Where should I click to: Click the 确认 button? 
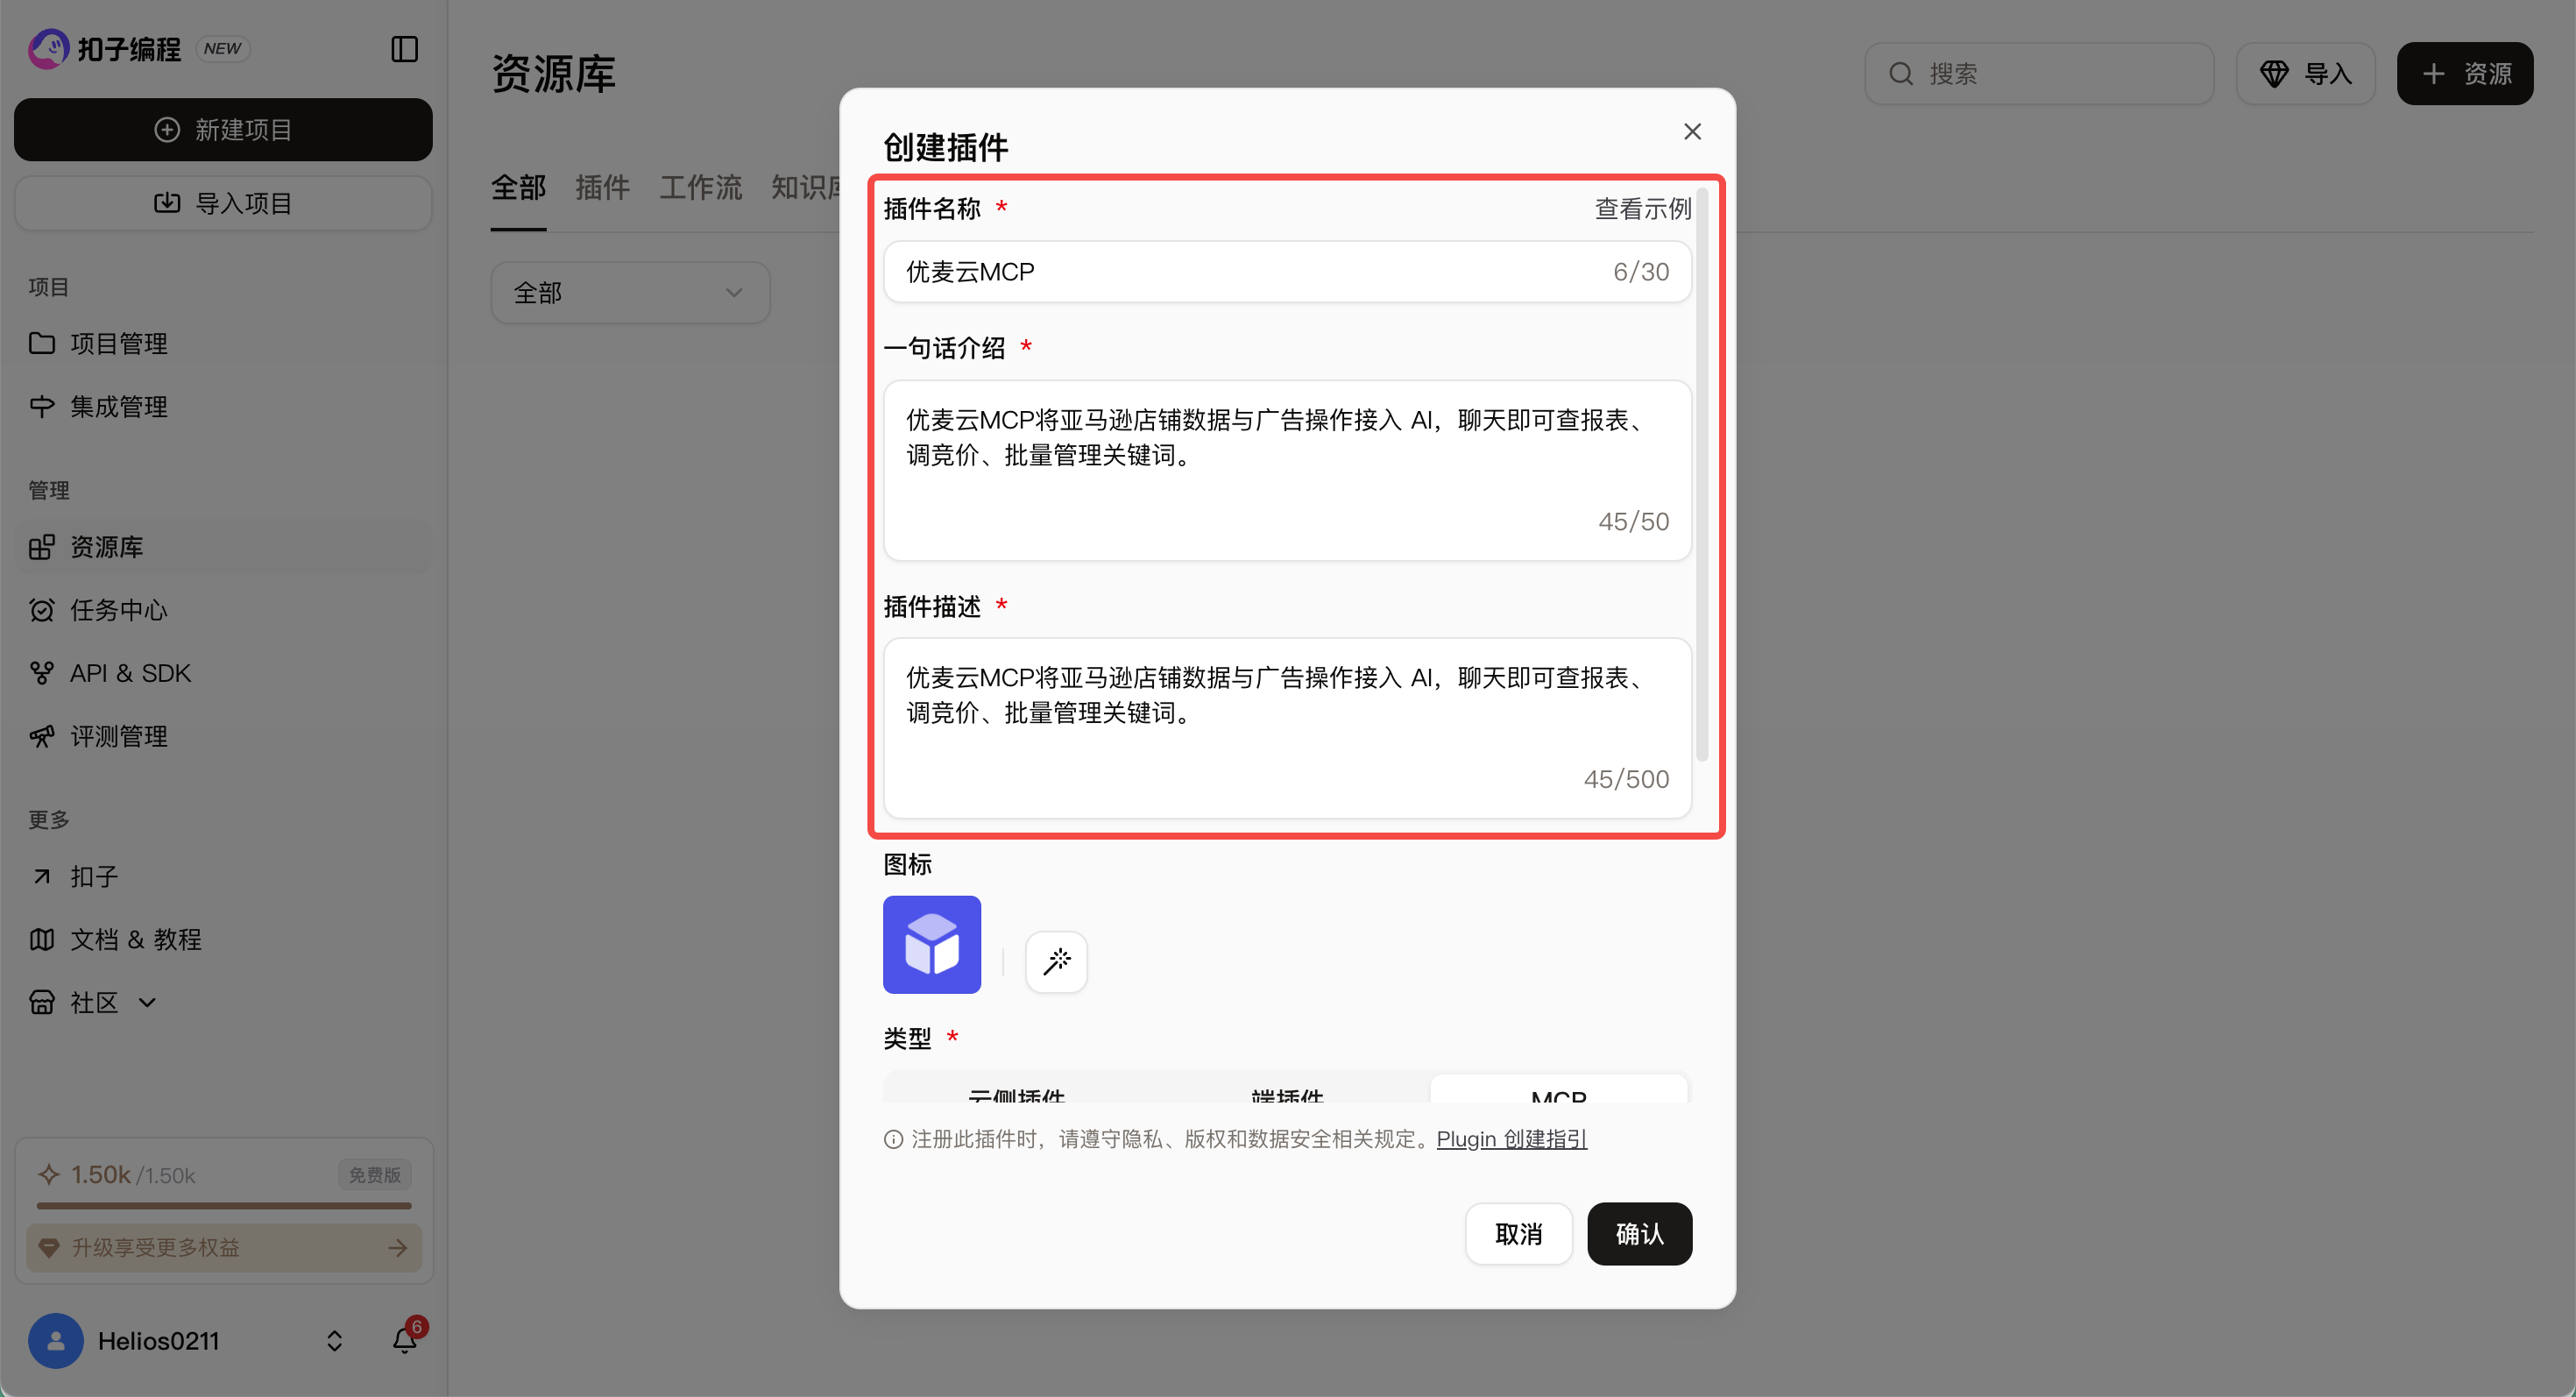(1639, 1234)
